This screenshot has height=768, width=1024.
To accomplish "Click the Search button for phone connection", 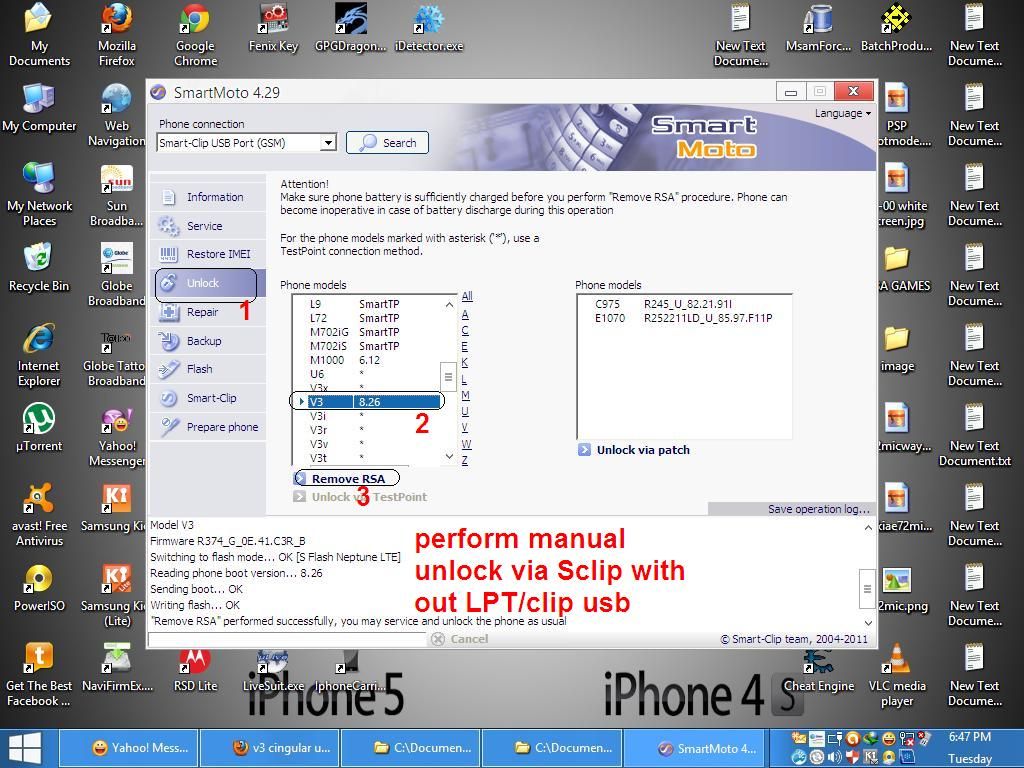I will point(387,142).
